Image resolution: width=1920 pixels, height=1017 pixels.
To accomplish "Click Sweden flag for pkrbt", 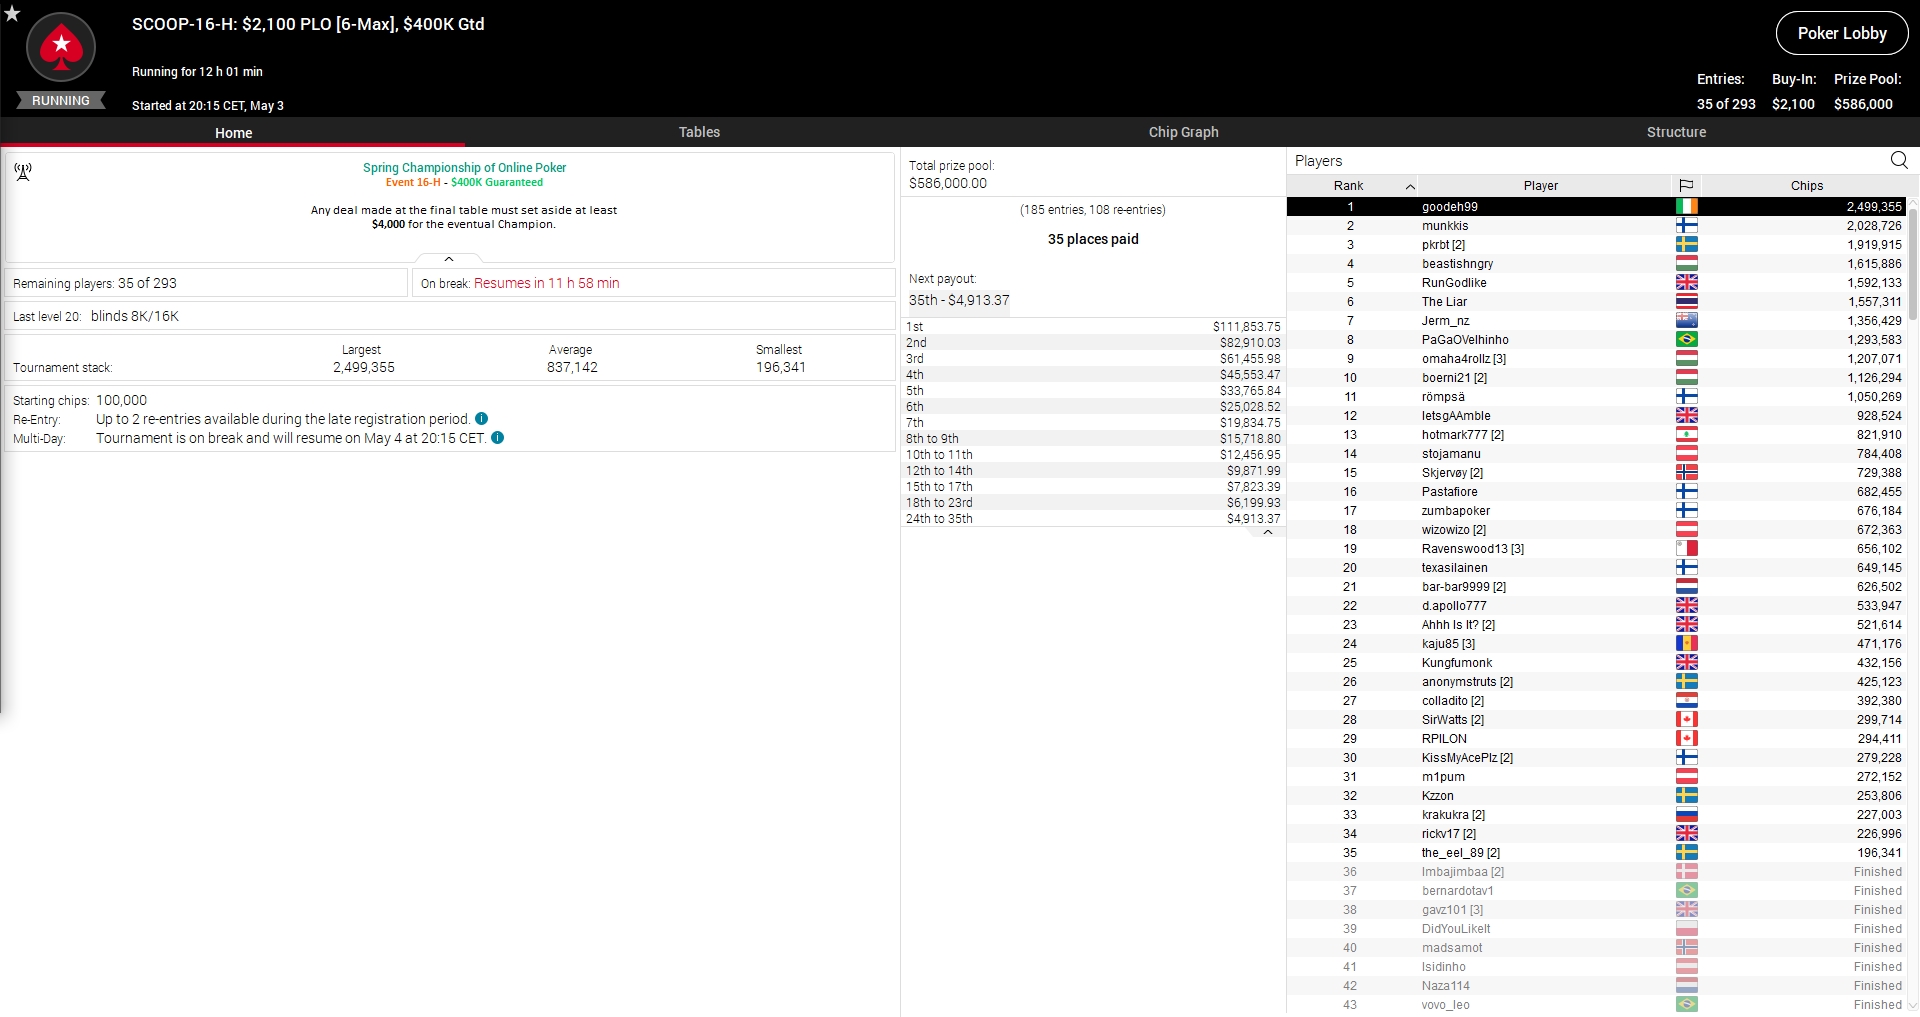I will (x=1687, y=245).
